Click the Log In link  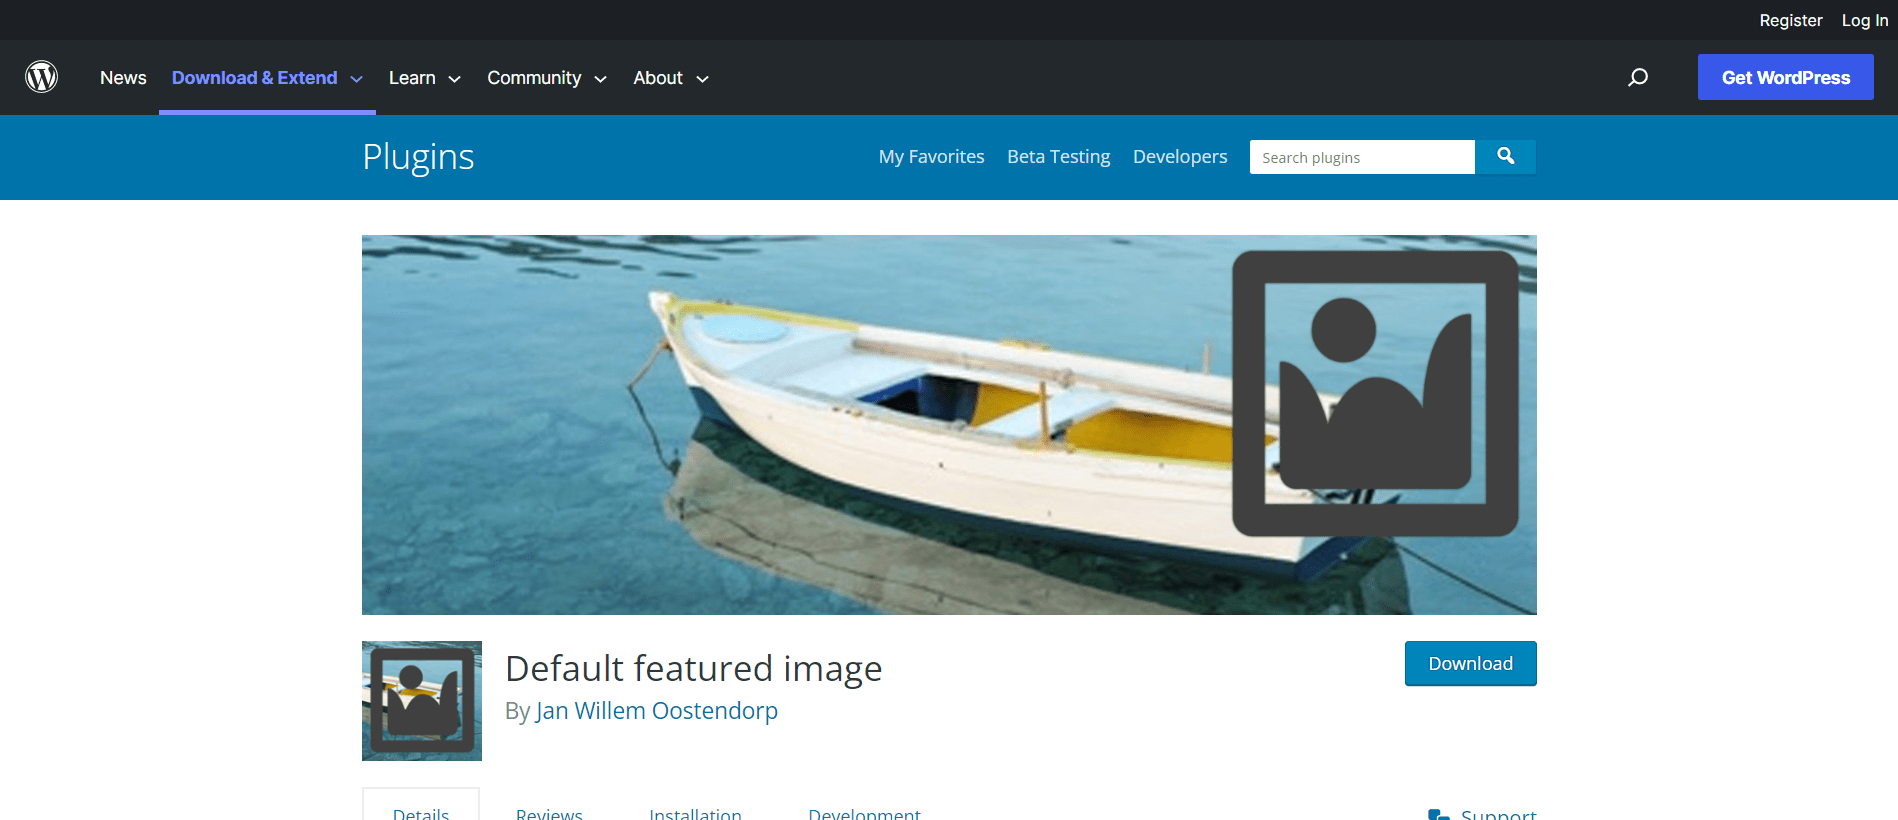(x=1864, y=20)
